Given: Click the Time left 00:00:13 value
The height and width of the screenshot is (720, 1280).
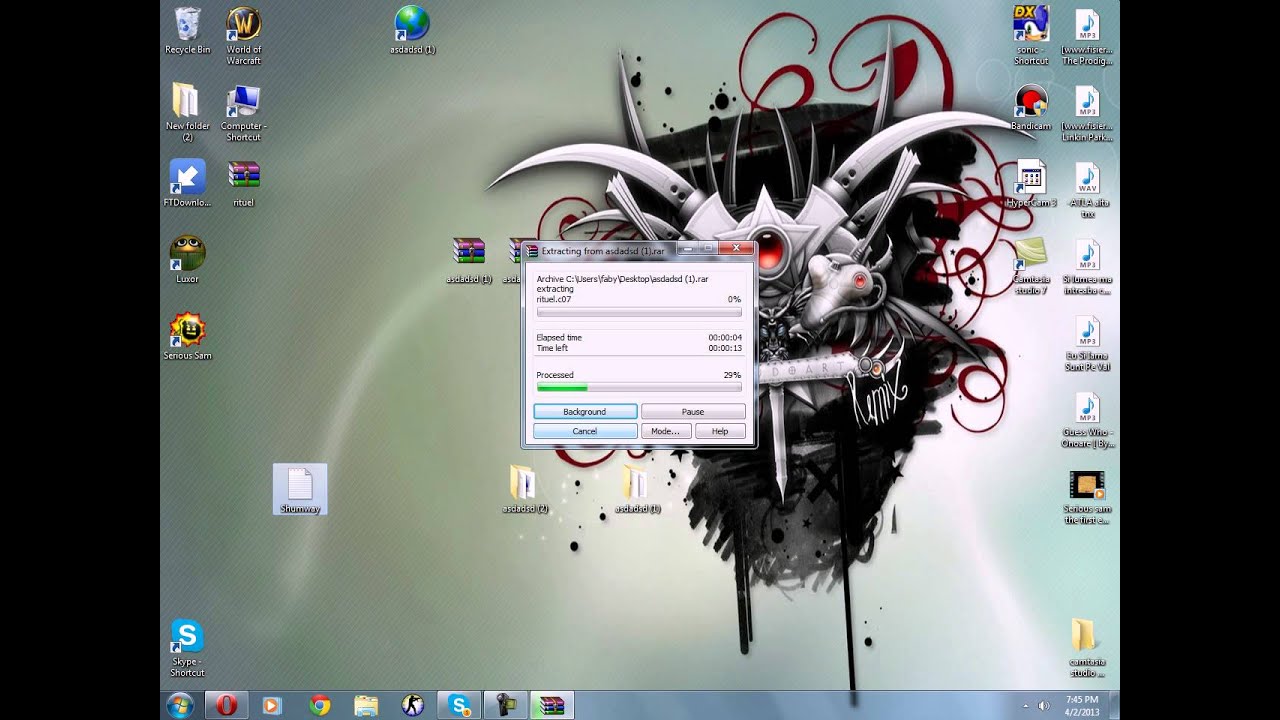Looking at the screenshot, I should pyautogui.click(x=724, y=348).
